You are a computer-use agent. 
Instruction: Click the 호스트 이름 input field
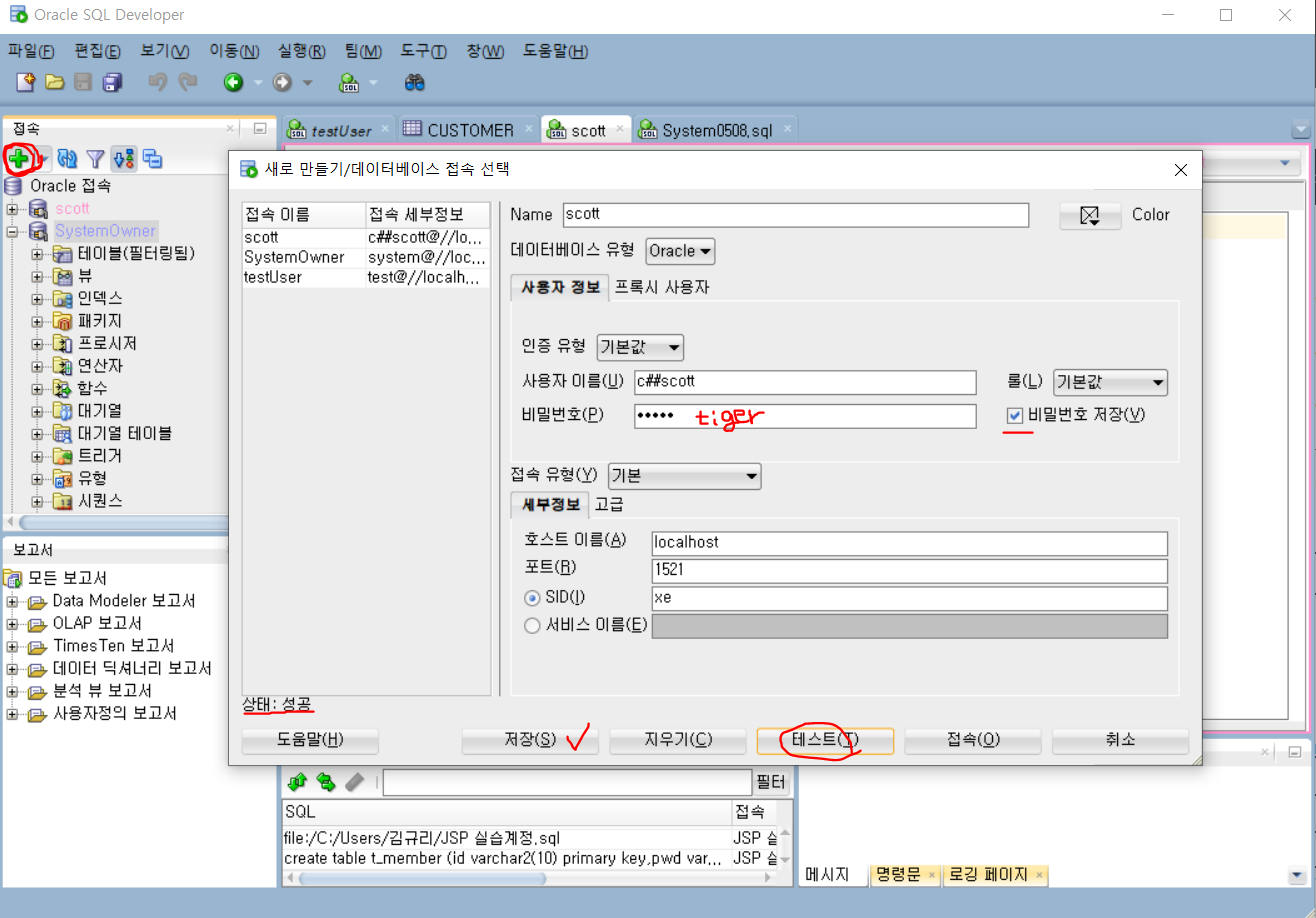pyautogui.click(x=909, y=542)
